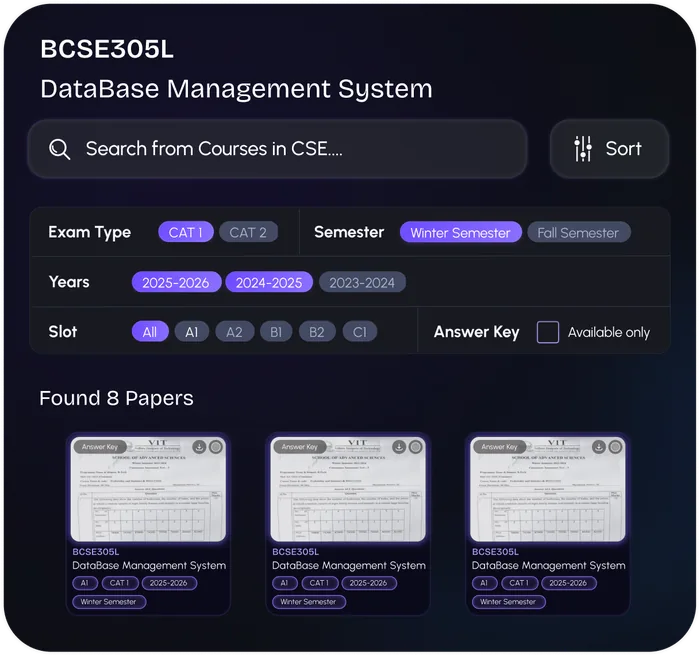Click the CAT 1 tag on middle paper card
This screenshot has height=656, width=700.
pos(319,583)
